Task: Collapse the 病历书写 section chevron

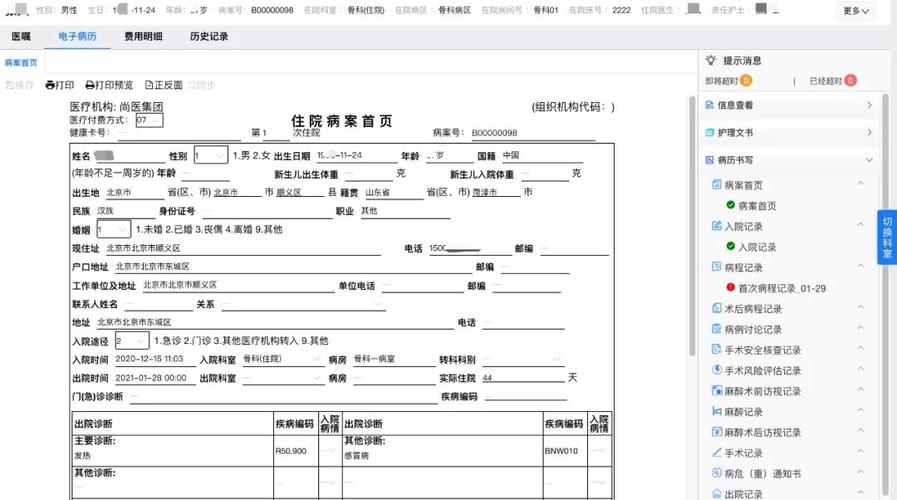Action: pos(869,160)
